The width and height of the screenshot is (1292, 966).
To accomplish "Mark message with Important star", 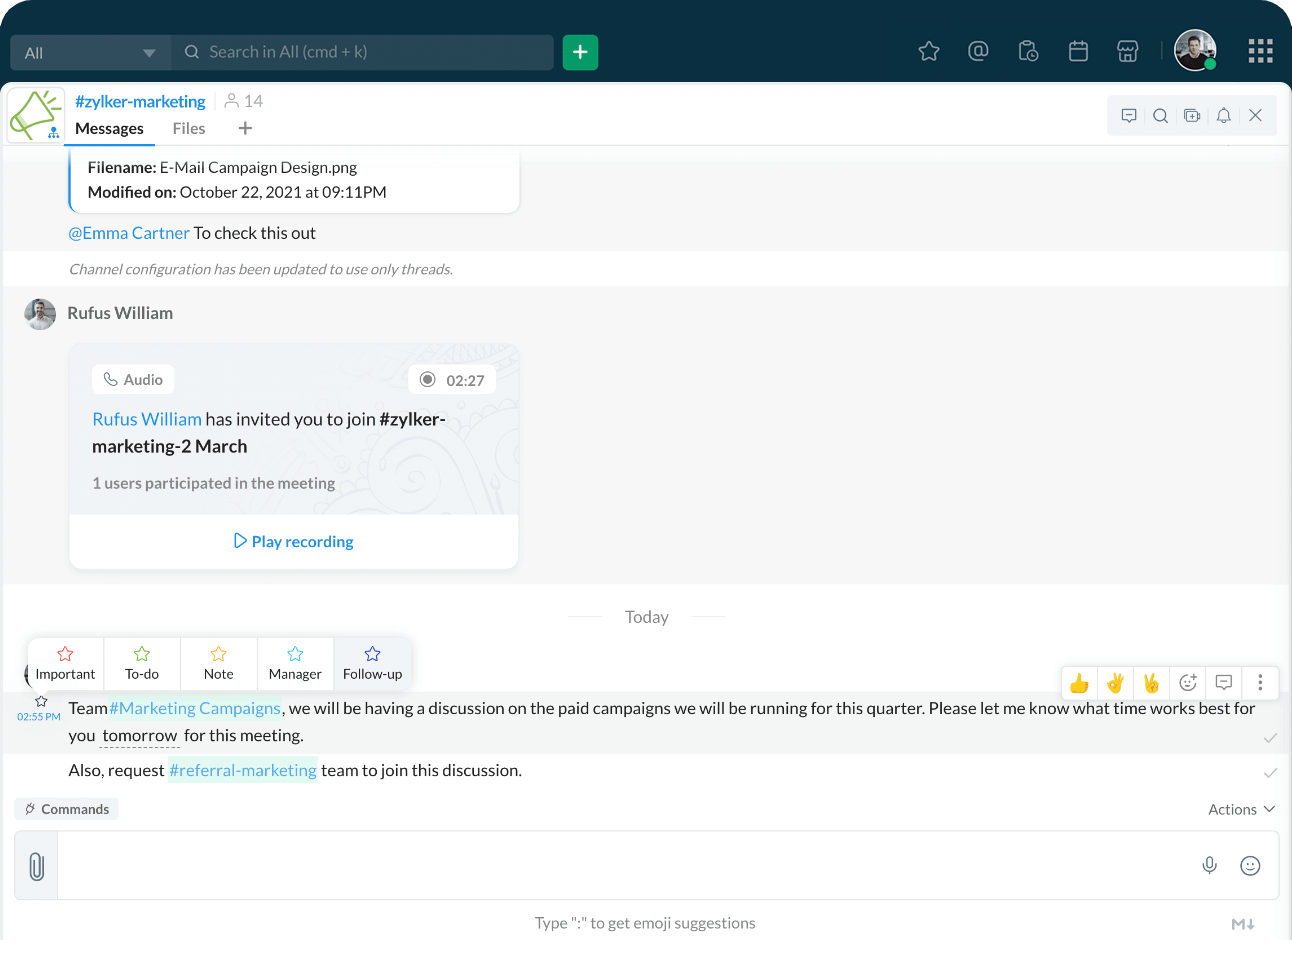I will pyautogui.click(x=66, y=663).
